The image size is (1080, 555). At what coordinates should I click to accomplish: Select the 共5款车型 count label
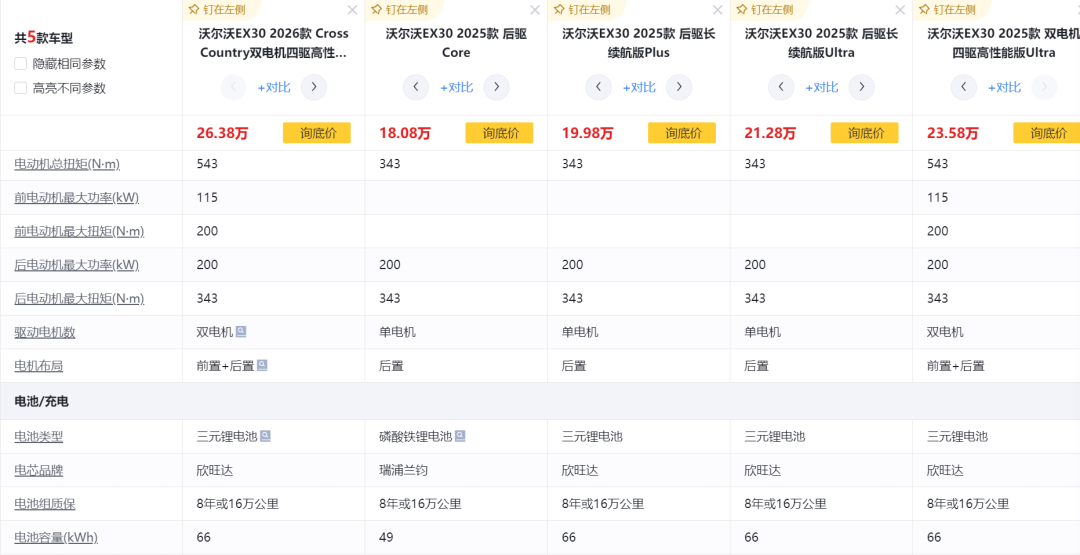43,39
